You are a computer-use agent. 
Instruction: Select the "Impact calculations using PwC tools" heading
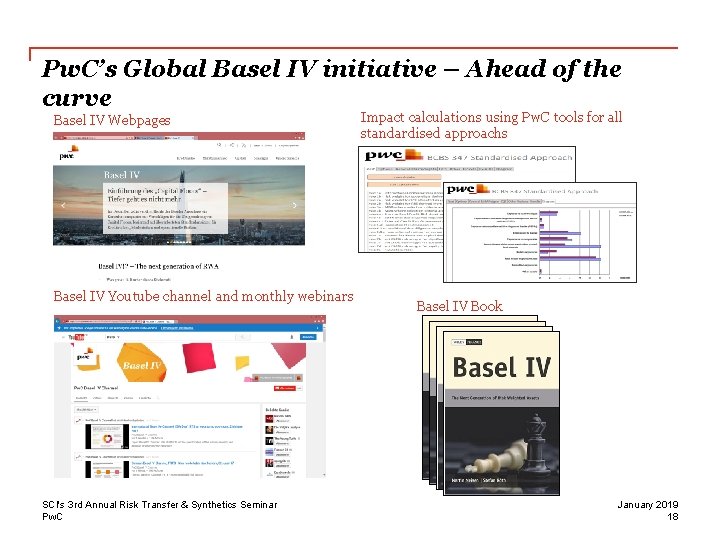coord(491,125)
